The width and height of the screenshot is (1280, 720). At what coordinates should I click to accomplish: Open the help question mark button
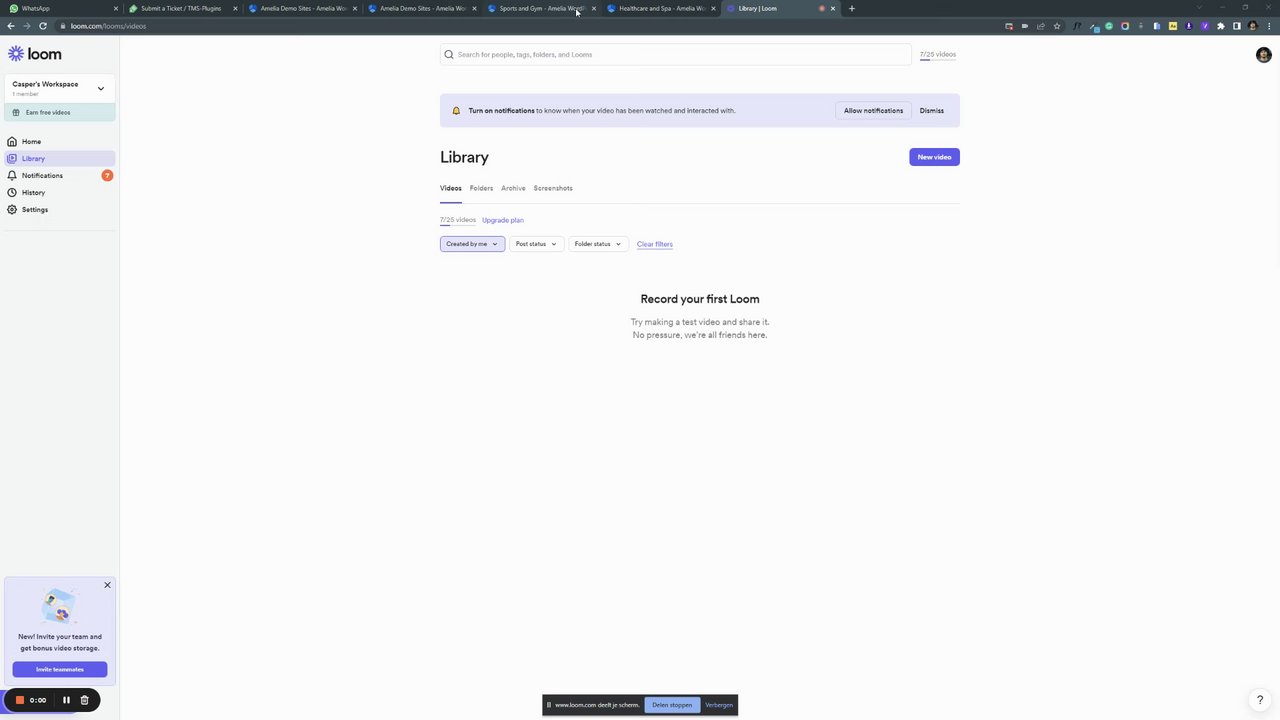click(x=1260, y=700)
